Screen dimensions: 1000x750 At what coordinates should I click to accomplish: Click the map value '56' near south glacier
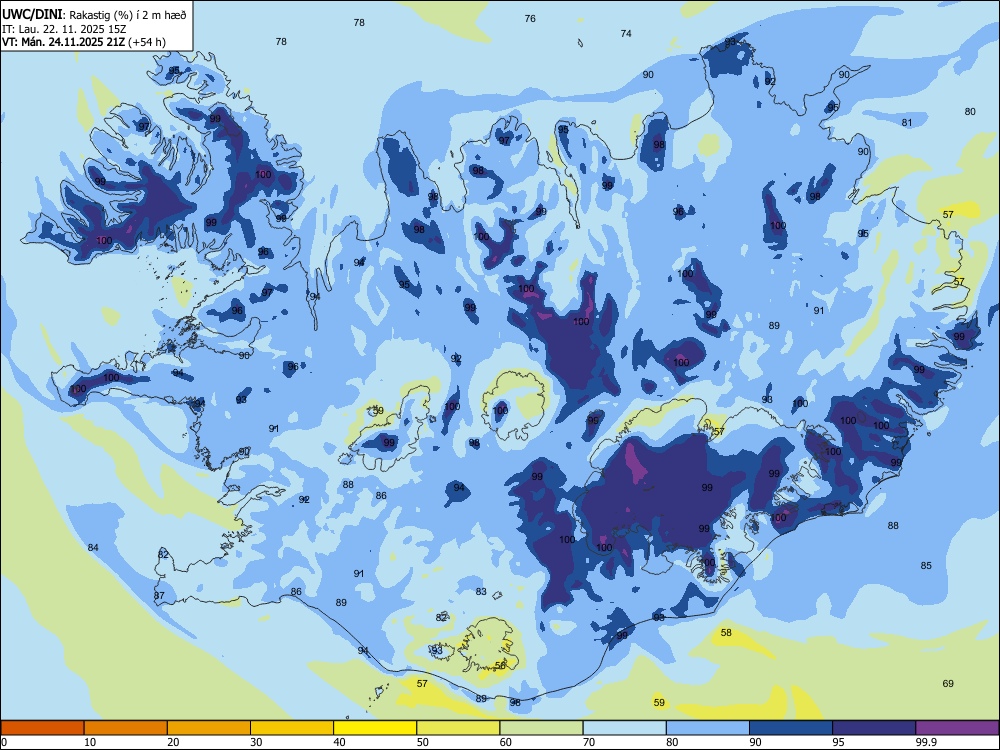coord(501,665)
